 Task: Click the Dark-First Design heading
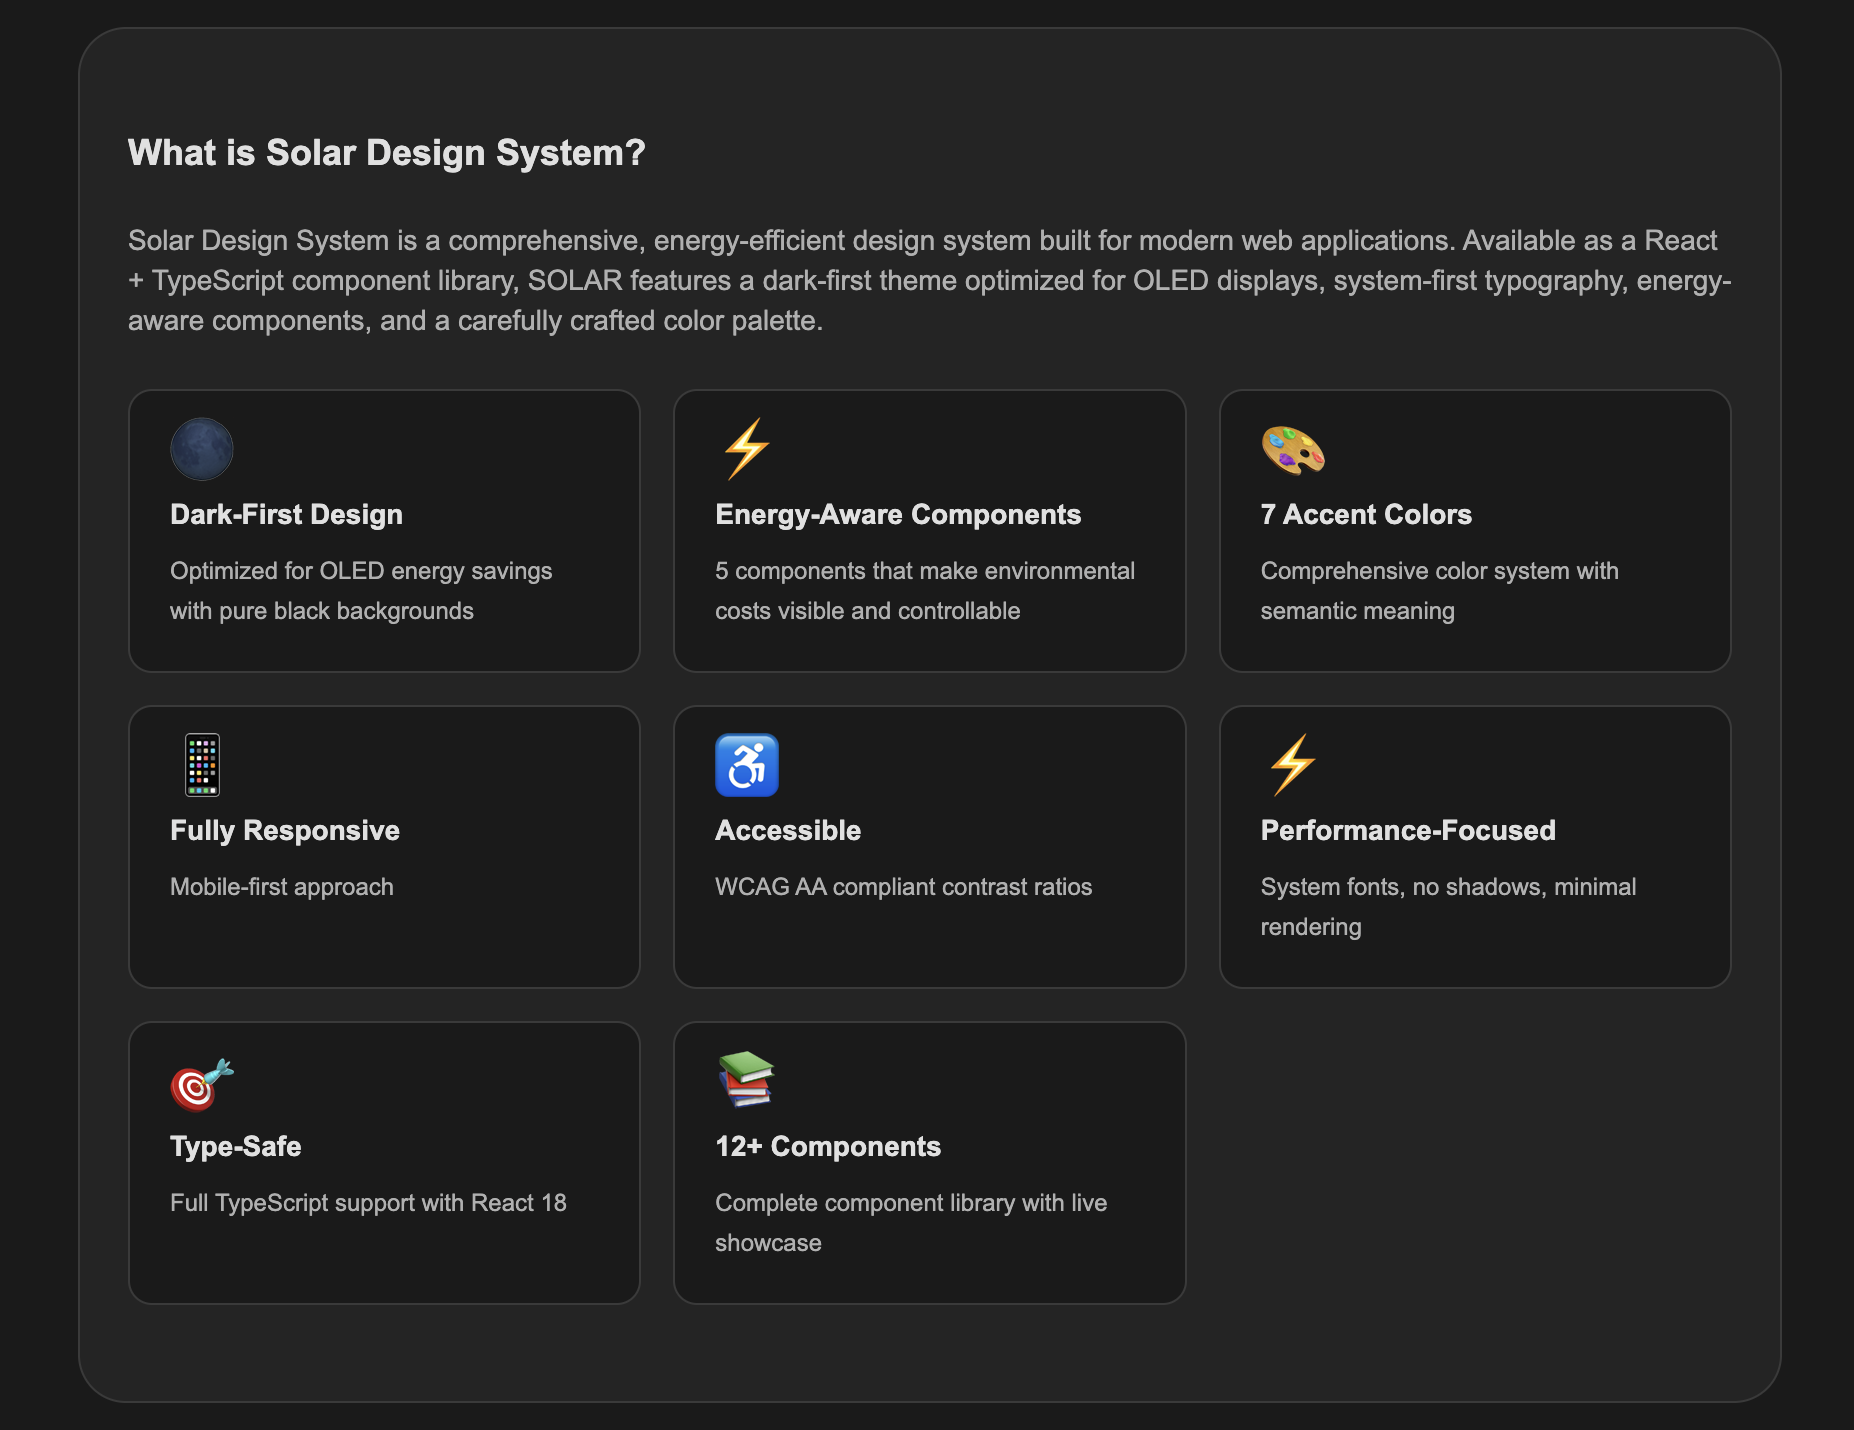coord(286,514)
